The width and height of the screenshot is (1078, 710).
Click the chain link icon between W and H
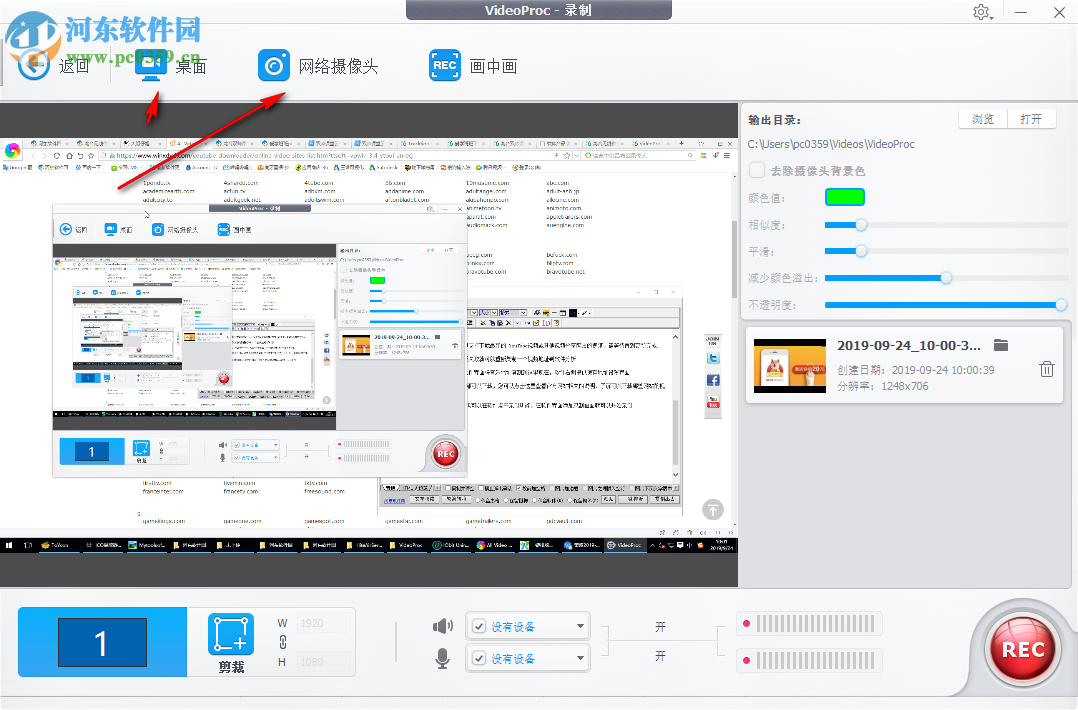point(283,640)
